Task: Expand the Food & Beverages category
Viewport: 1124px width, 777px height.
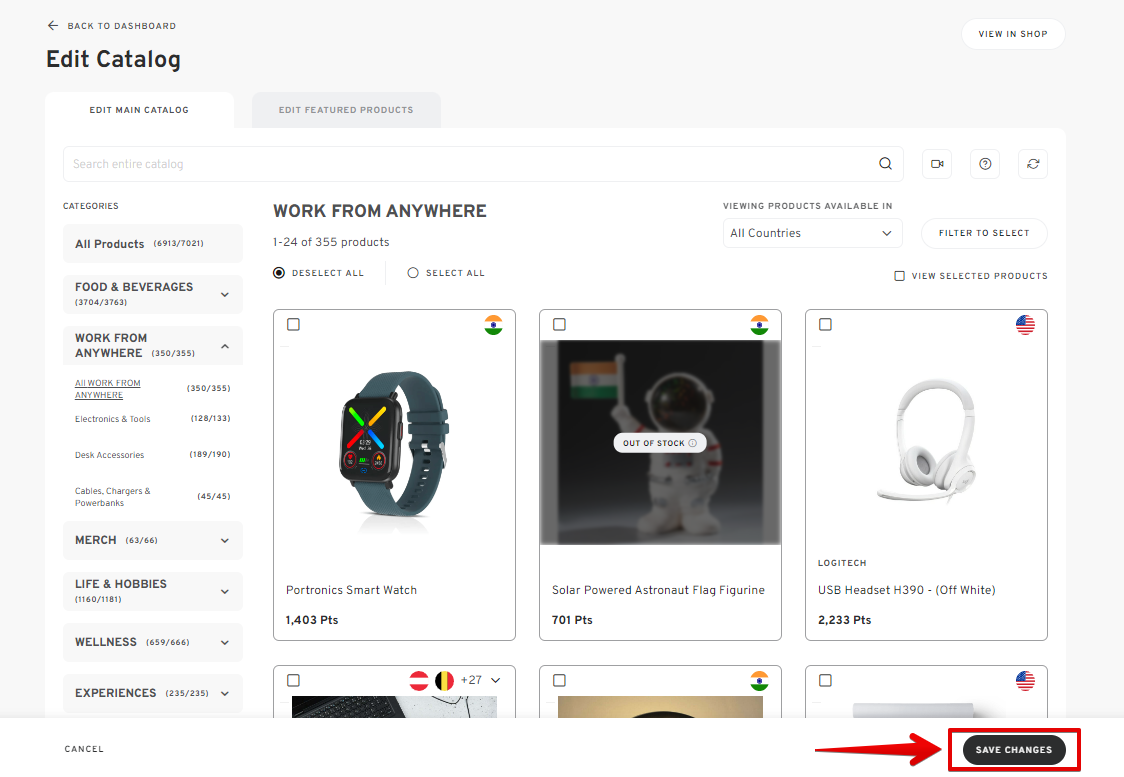Action: point(224,294)
